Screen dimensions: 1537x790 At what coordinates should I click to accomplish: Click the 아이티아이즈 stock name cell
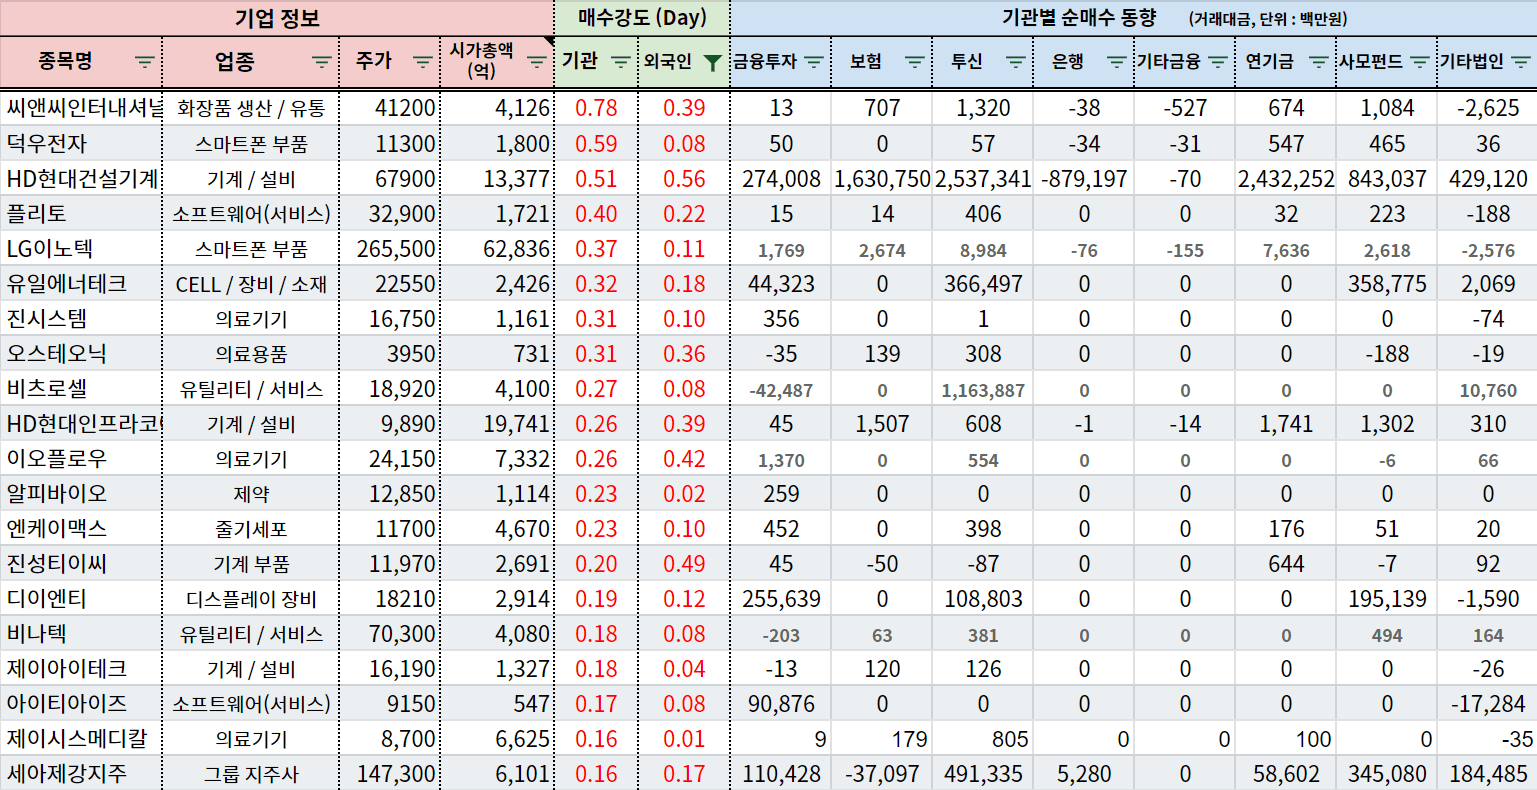click(x=81, y=704)
